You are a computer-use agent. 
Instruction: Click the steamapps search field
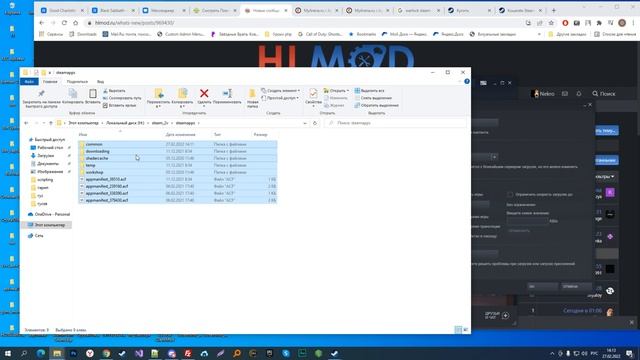395,123
